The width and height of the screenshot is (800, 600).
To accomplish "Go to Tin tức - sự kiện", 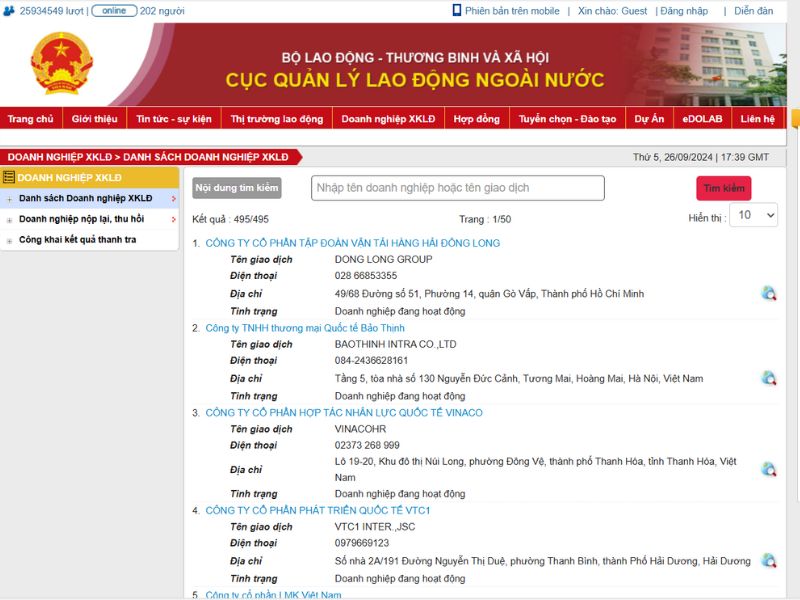I will [x=174, y=119].
